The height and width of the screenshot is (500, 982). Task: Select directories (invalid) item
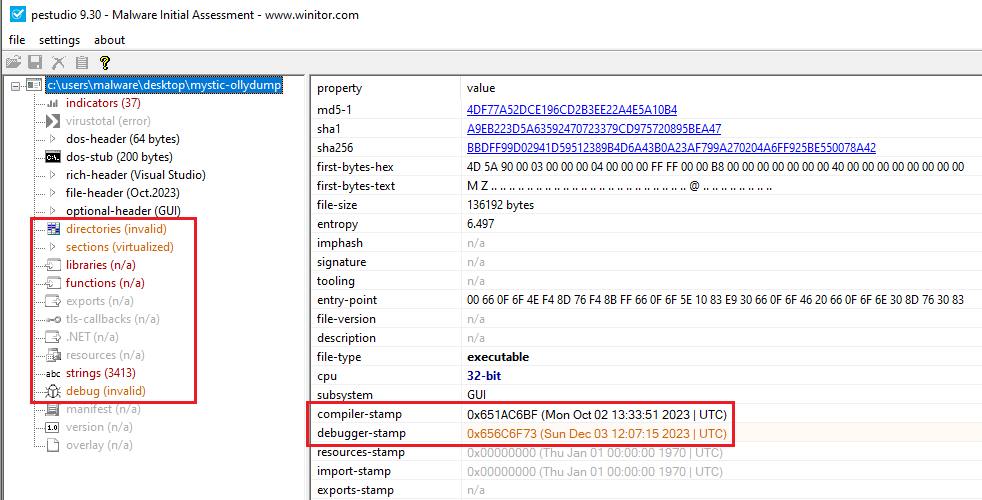click(116, 229)
